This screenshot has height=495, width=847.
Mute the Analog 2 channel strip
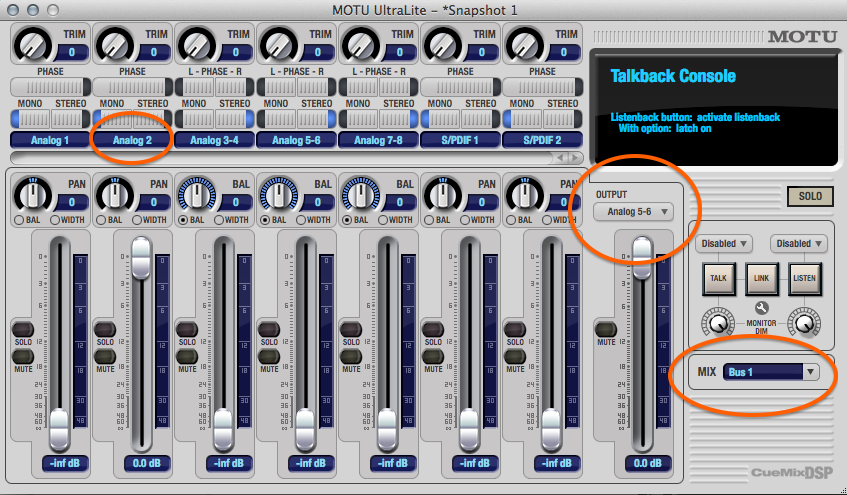(106, 356)
